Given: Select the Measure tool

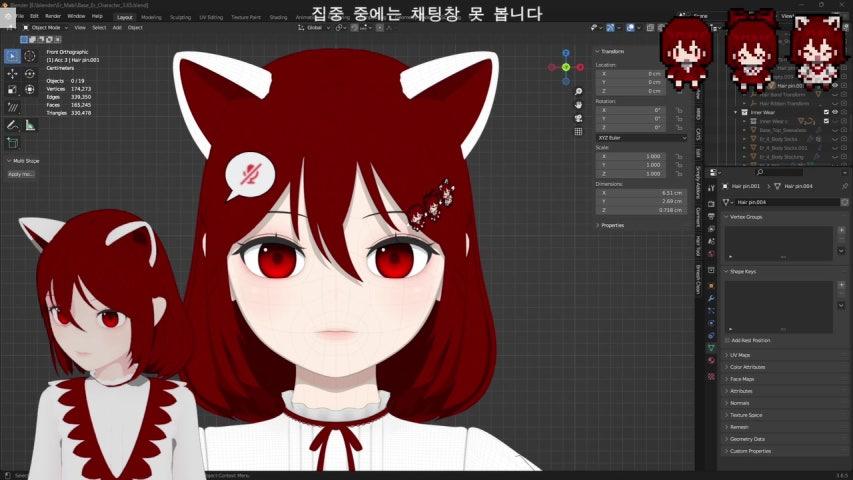Looking at the screenshot, I should [x=29, y=125].
